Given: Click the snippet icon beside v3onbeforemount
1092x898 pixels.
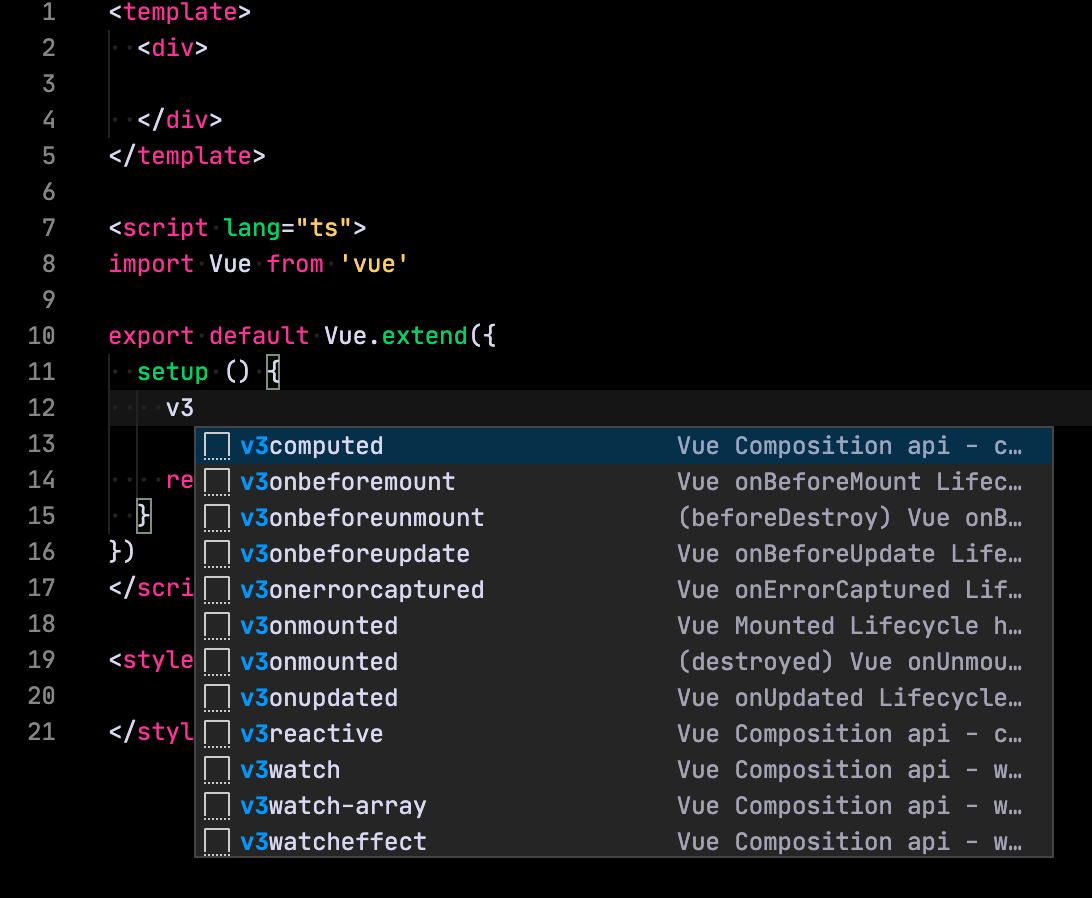Looking at the screenshot, I should point(217,482).
